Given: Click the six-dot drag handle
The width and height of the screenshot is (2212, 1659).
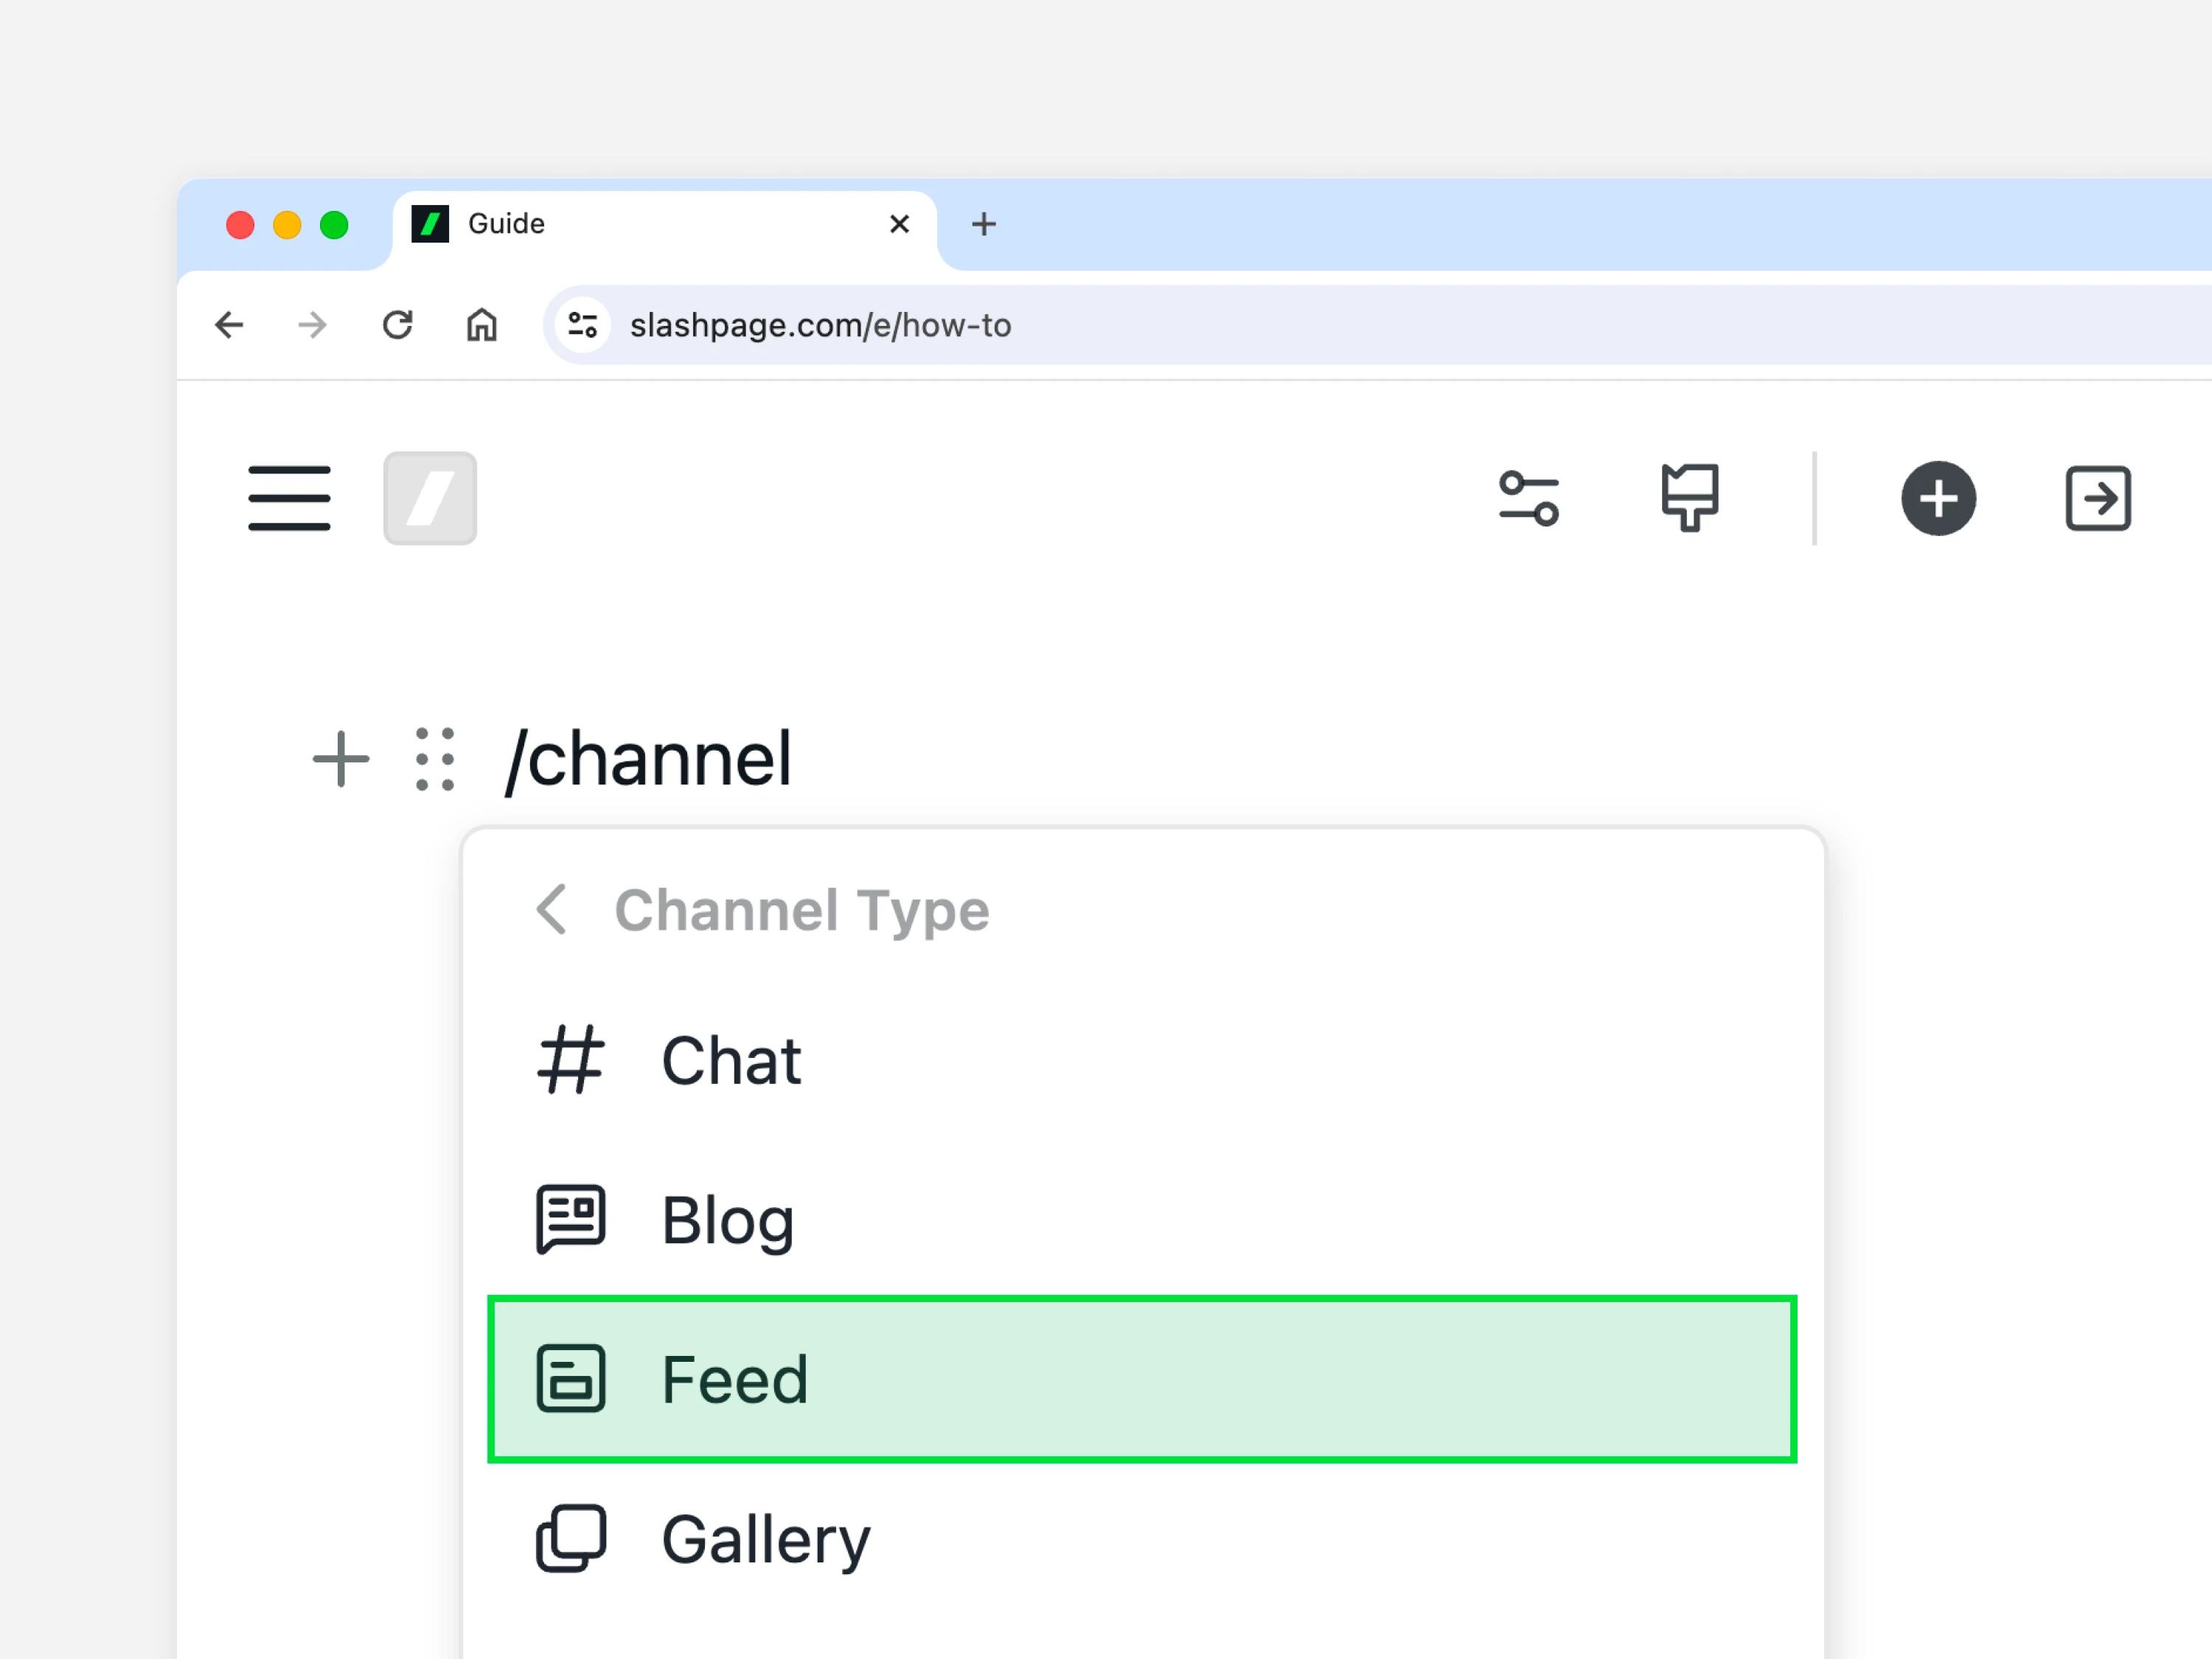Looking at the screenshot, I should point(435,760).
